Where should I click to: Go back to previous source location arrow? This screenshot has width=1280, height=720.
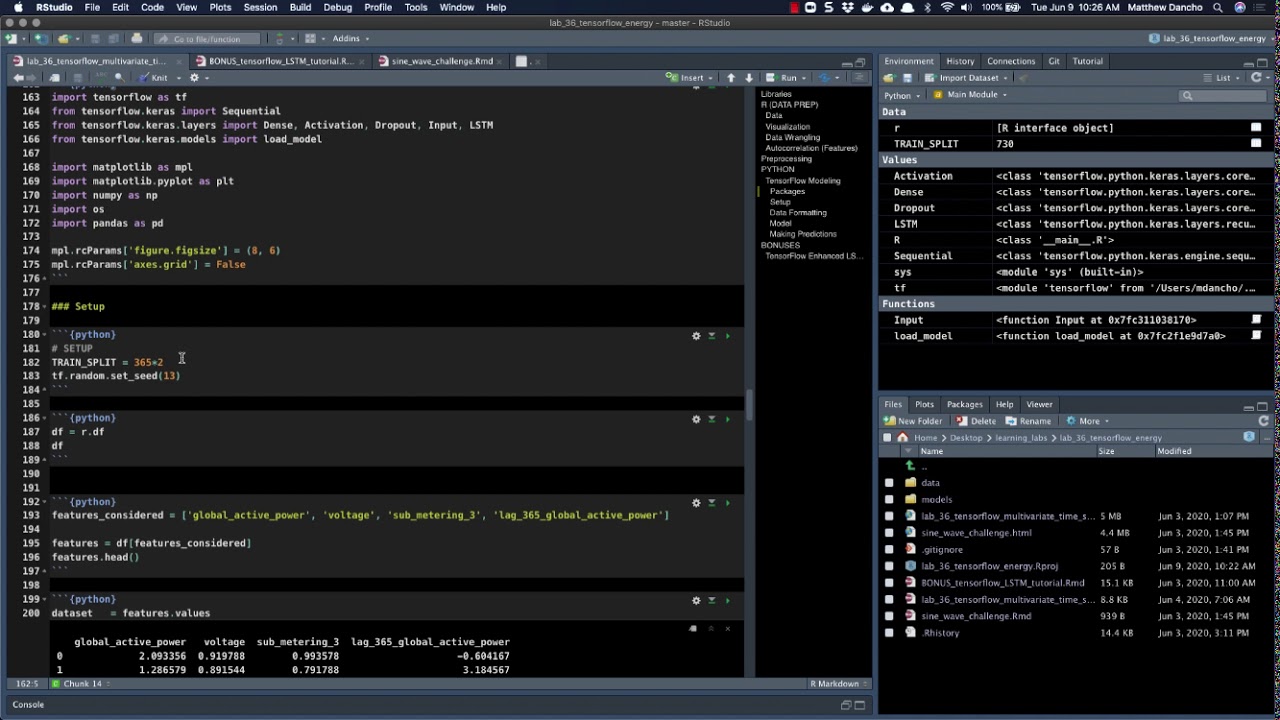click(18, 78)
